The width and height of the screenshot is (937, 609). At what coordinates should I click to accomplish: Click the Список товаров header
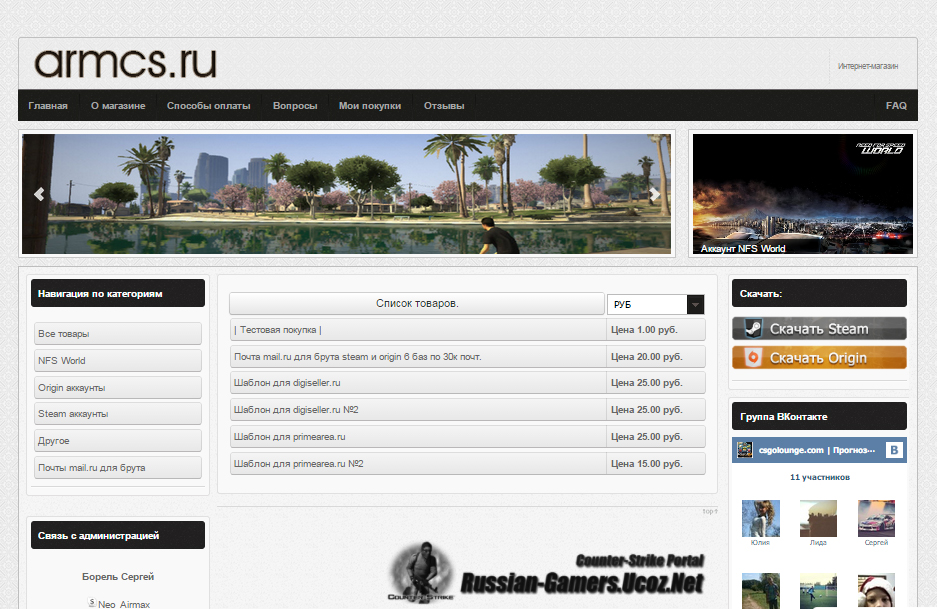417,304
